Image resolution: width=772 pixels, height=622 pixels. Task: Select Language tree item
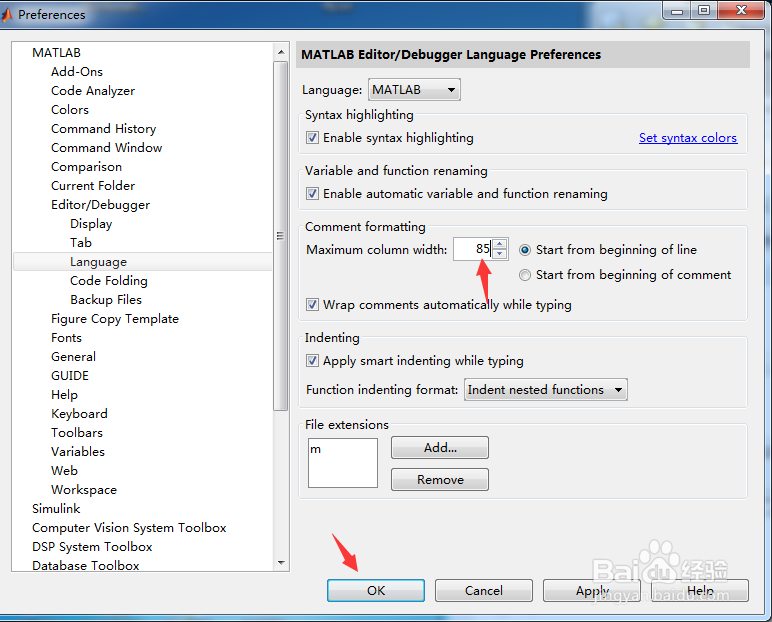coord(143,262)
